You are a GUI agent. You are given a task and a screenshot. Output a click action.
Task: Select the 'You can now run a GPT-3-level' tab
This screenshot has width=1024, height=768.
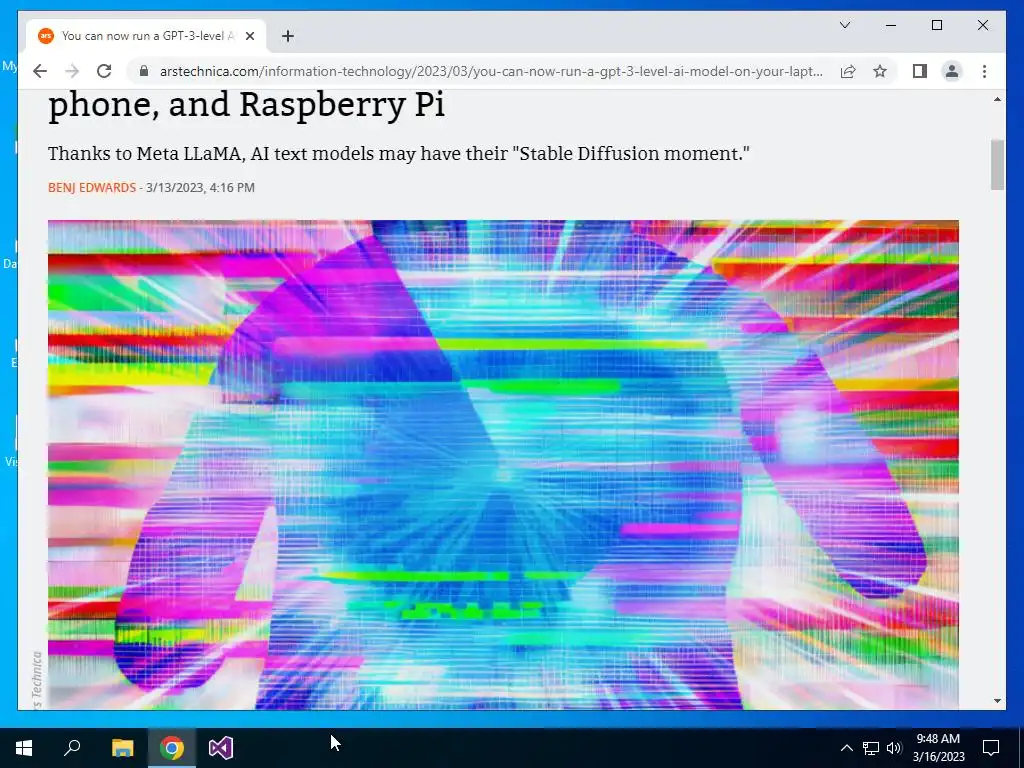(x=146, y=36)
